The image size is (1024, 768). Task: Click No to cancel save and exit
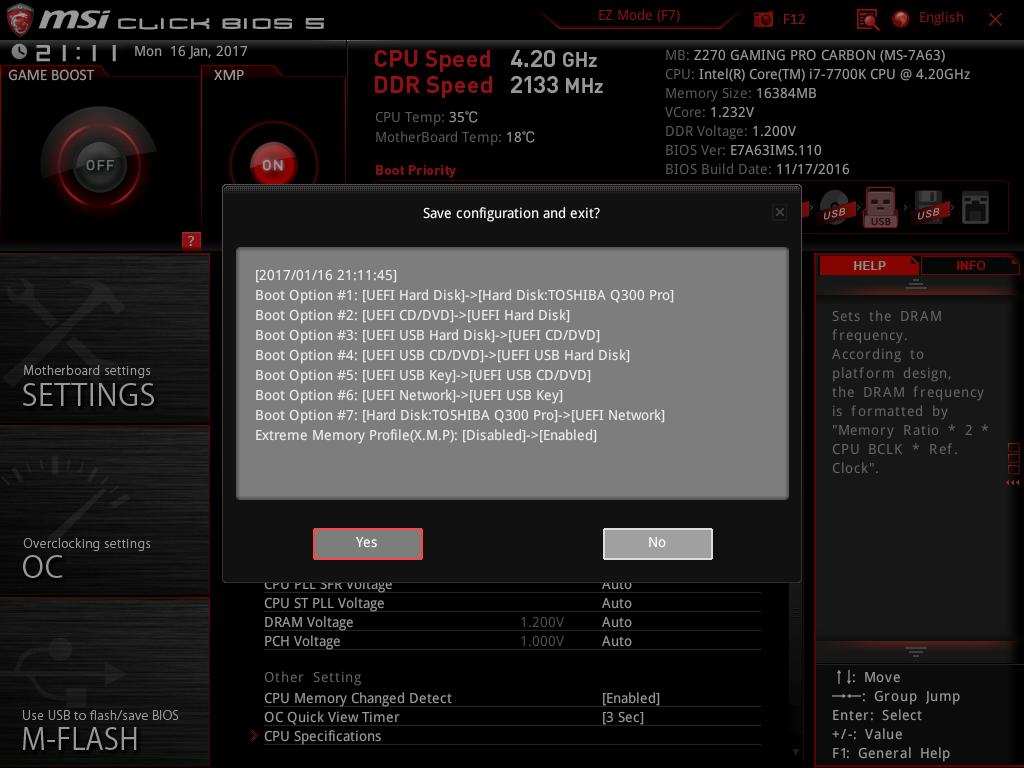click(657, 543)
